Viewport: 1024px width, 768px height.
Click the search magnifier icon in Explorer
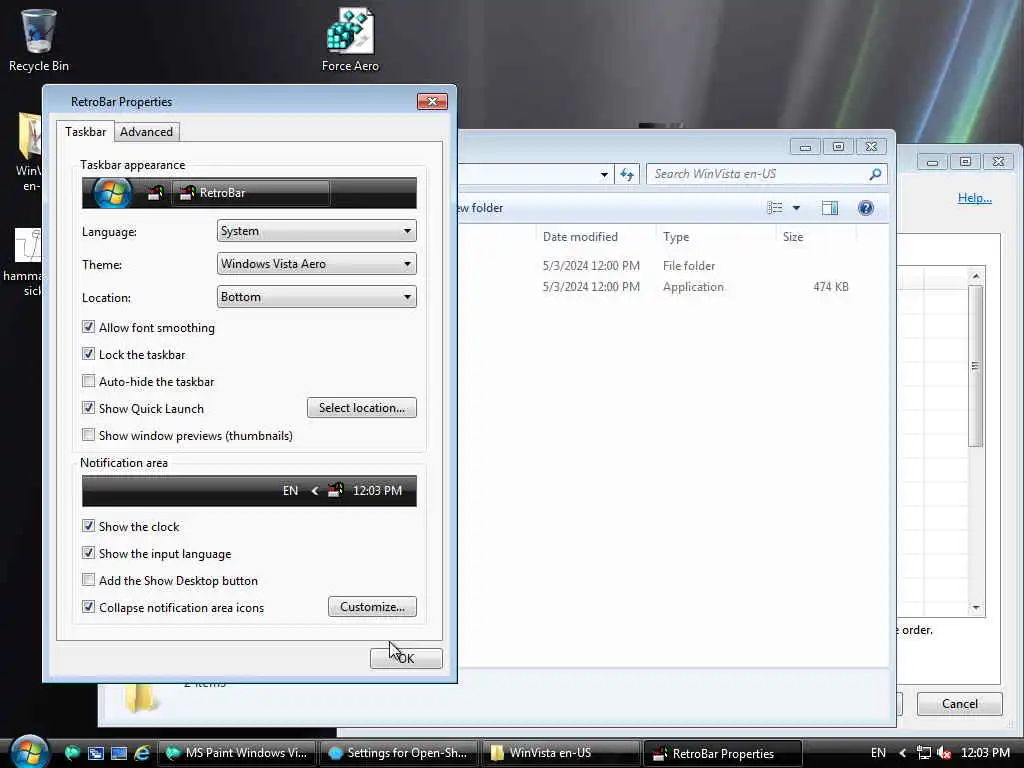875,174
